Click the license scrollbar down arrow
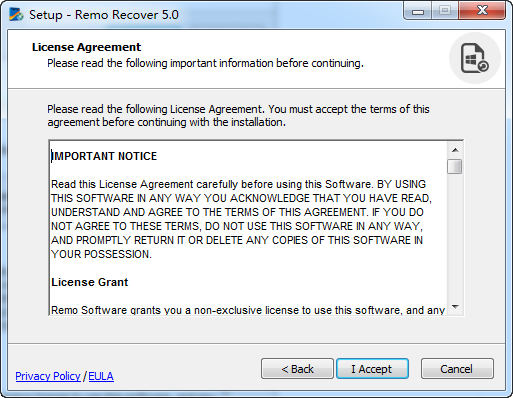 click(455, 307)
